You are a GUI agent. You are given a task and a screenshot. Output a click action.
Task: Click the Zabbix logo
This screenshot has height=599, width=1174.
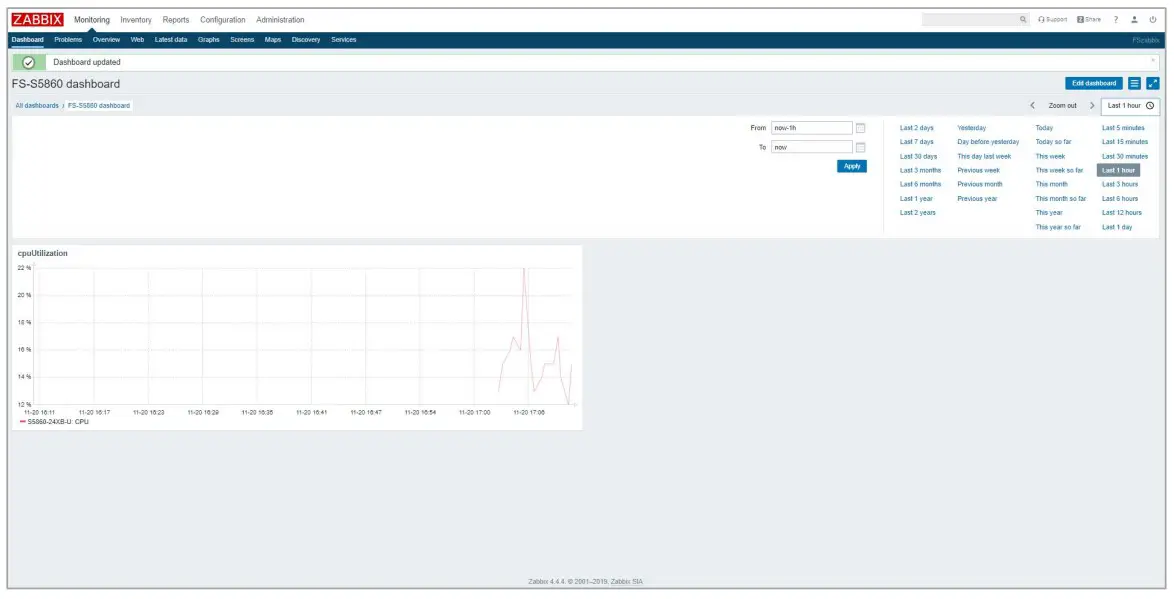tap(37, 19)
